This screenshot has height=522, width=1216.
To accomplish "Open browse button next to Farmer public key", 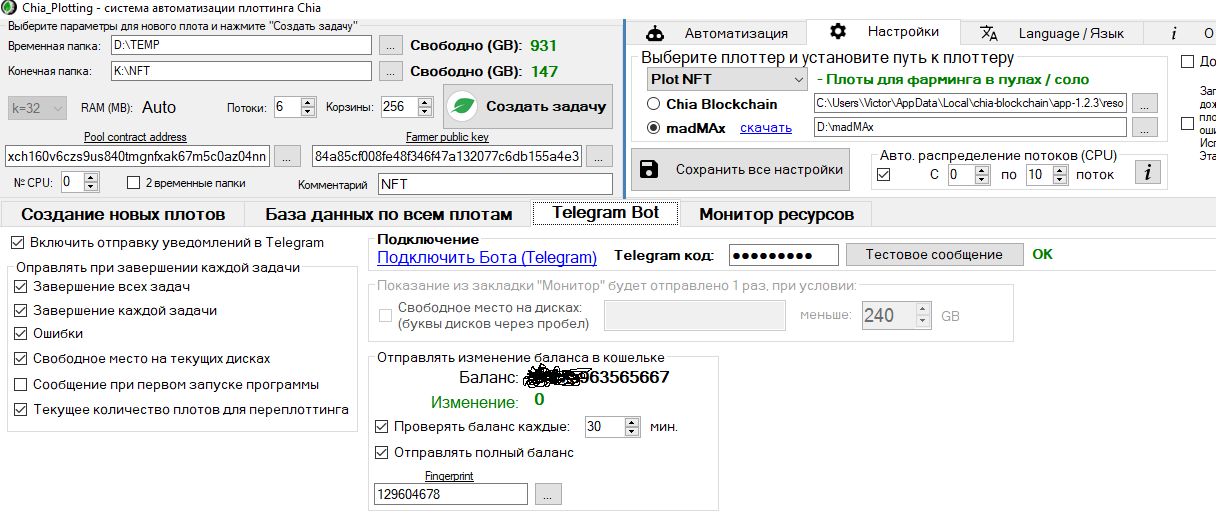I will [599, 156].
